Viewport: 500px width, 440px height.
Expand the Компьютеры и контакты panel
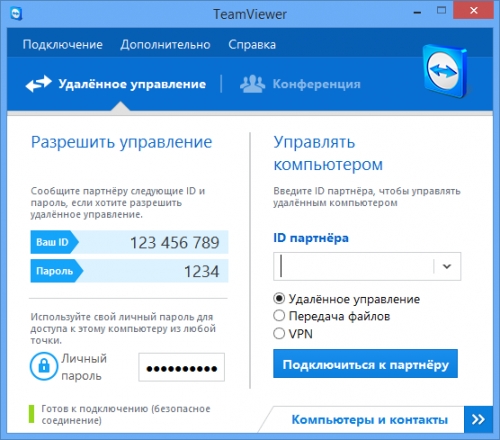click(x=369, y=420)
